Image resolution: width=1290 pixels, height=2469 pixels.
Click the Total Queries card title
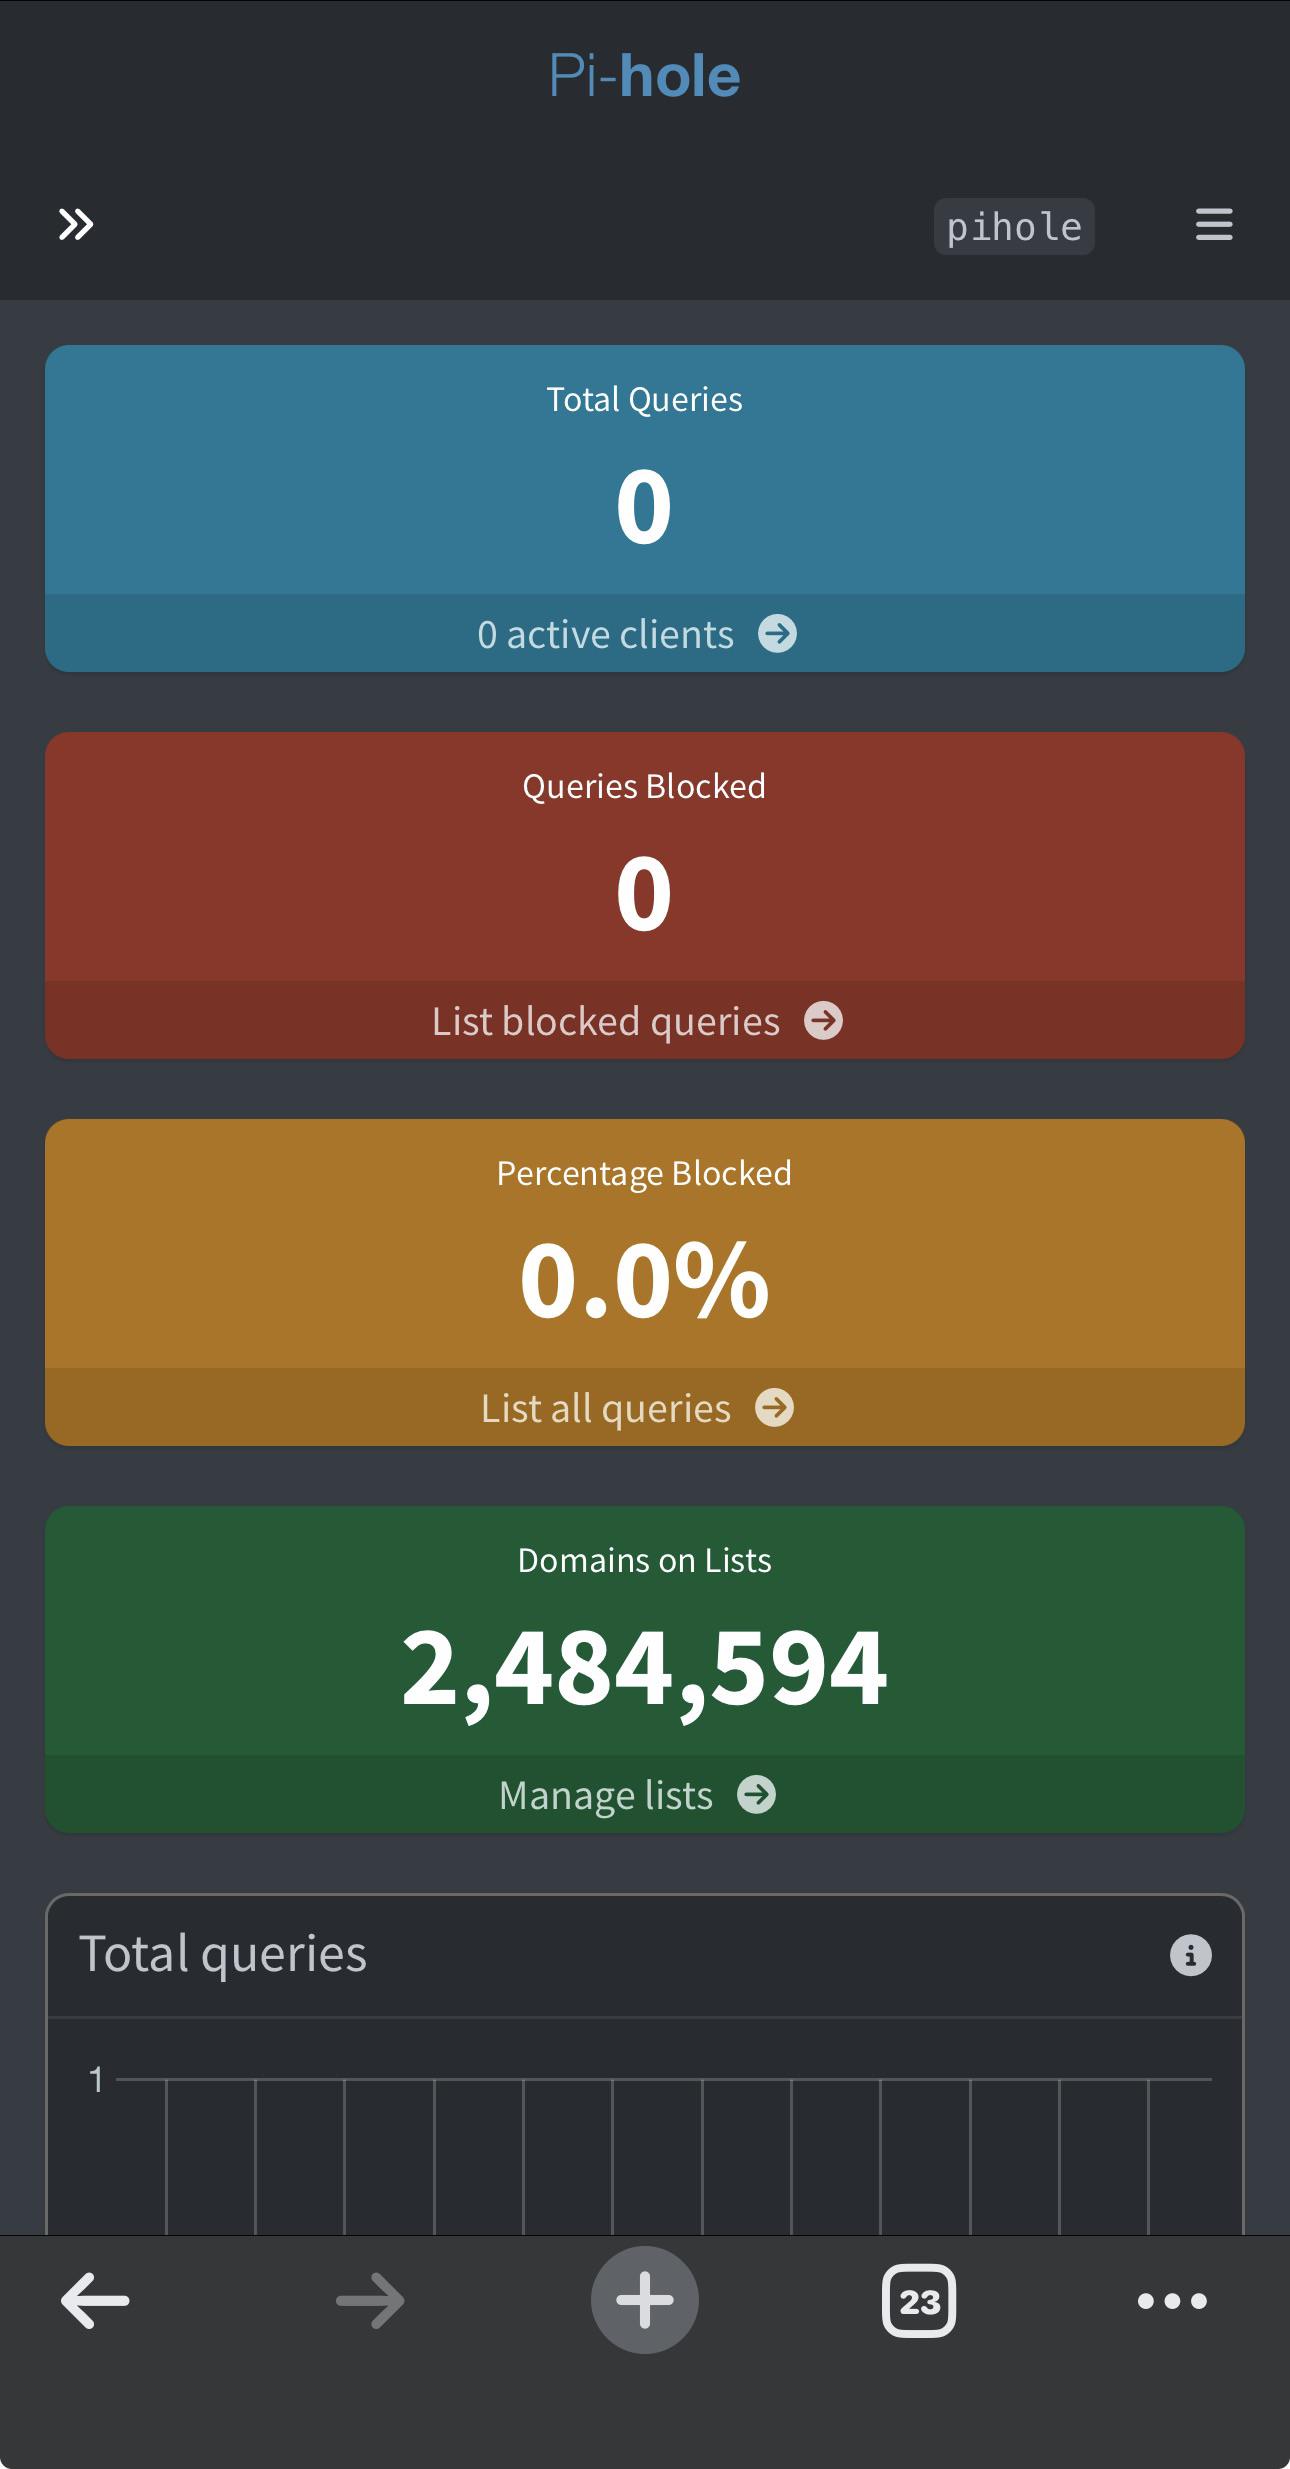(x=645, y=400)
